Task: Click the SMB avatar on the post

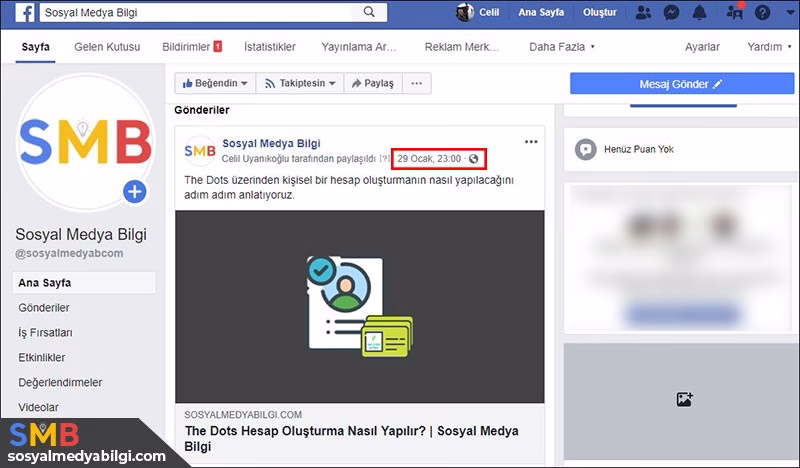Action: coord(199,151)
